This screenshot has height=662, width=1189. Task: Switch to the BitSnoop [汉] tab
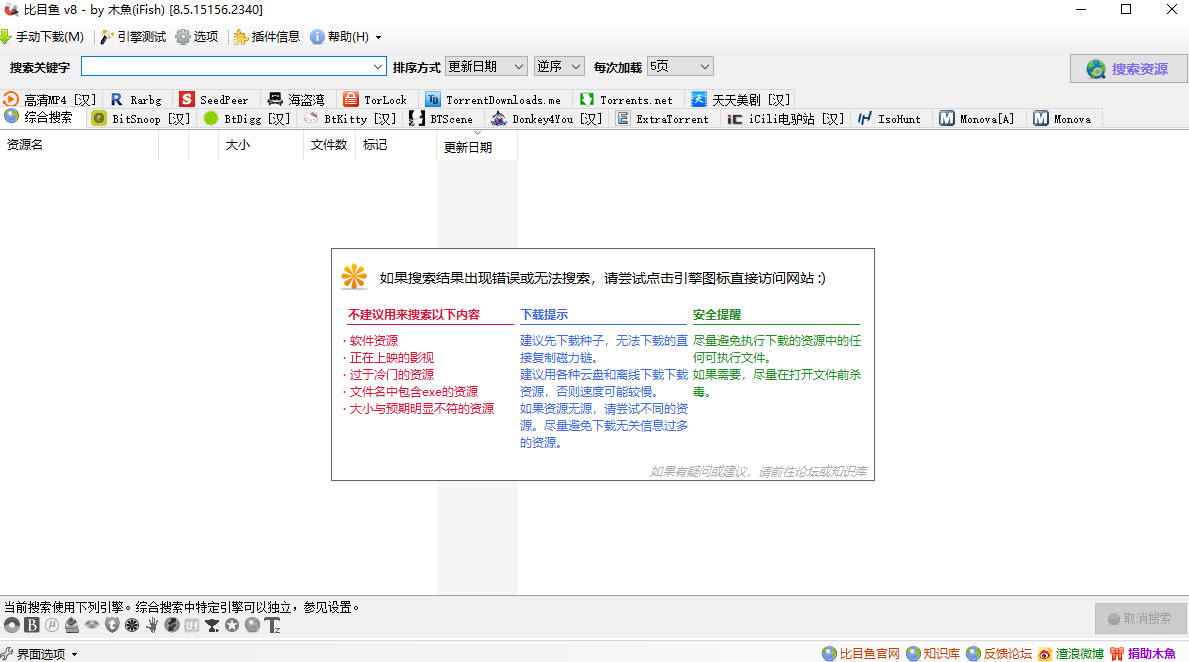pos(141,119)
